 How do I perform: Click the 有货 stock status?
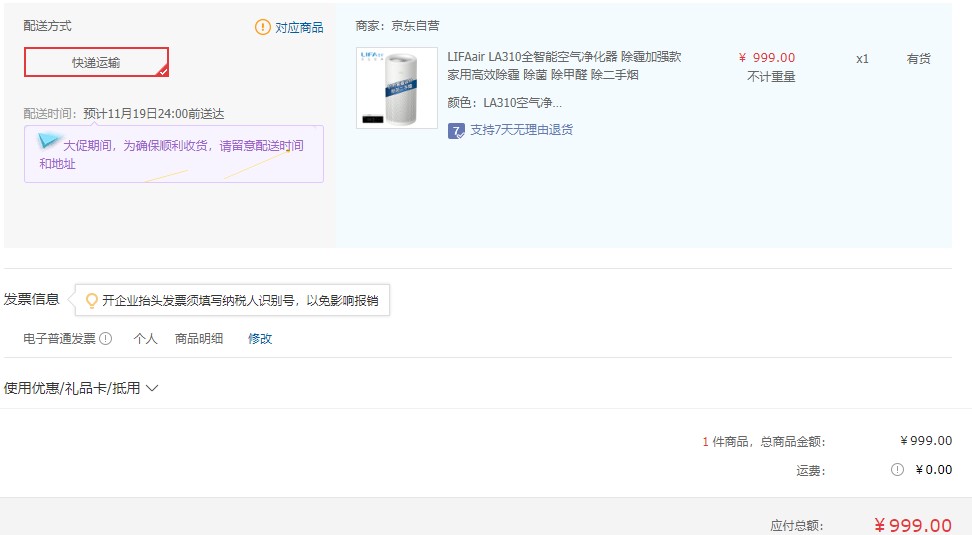pos(919,59)
